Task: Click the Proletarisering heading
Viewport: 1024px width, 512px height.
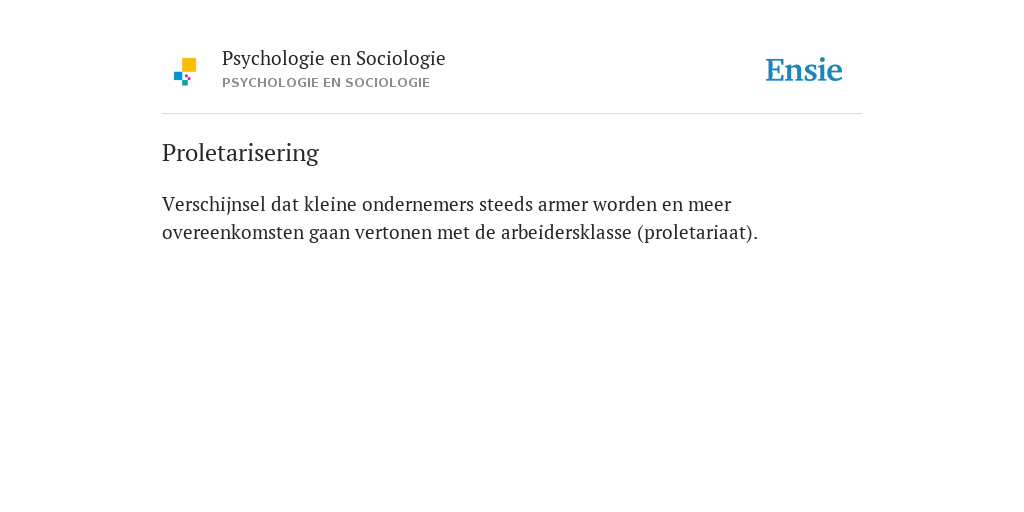Action: 240,153
